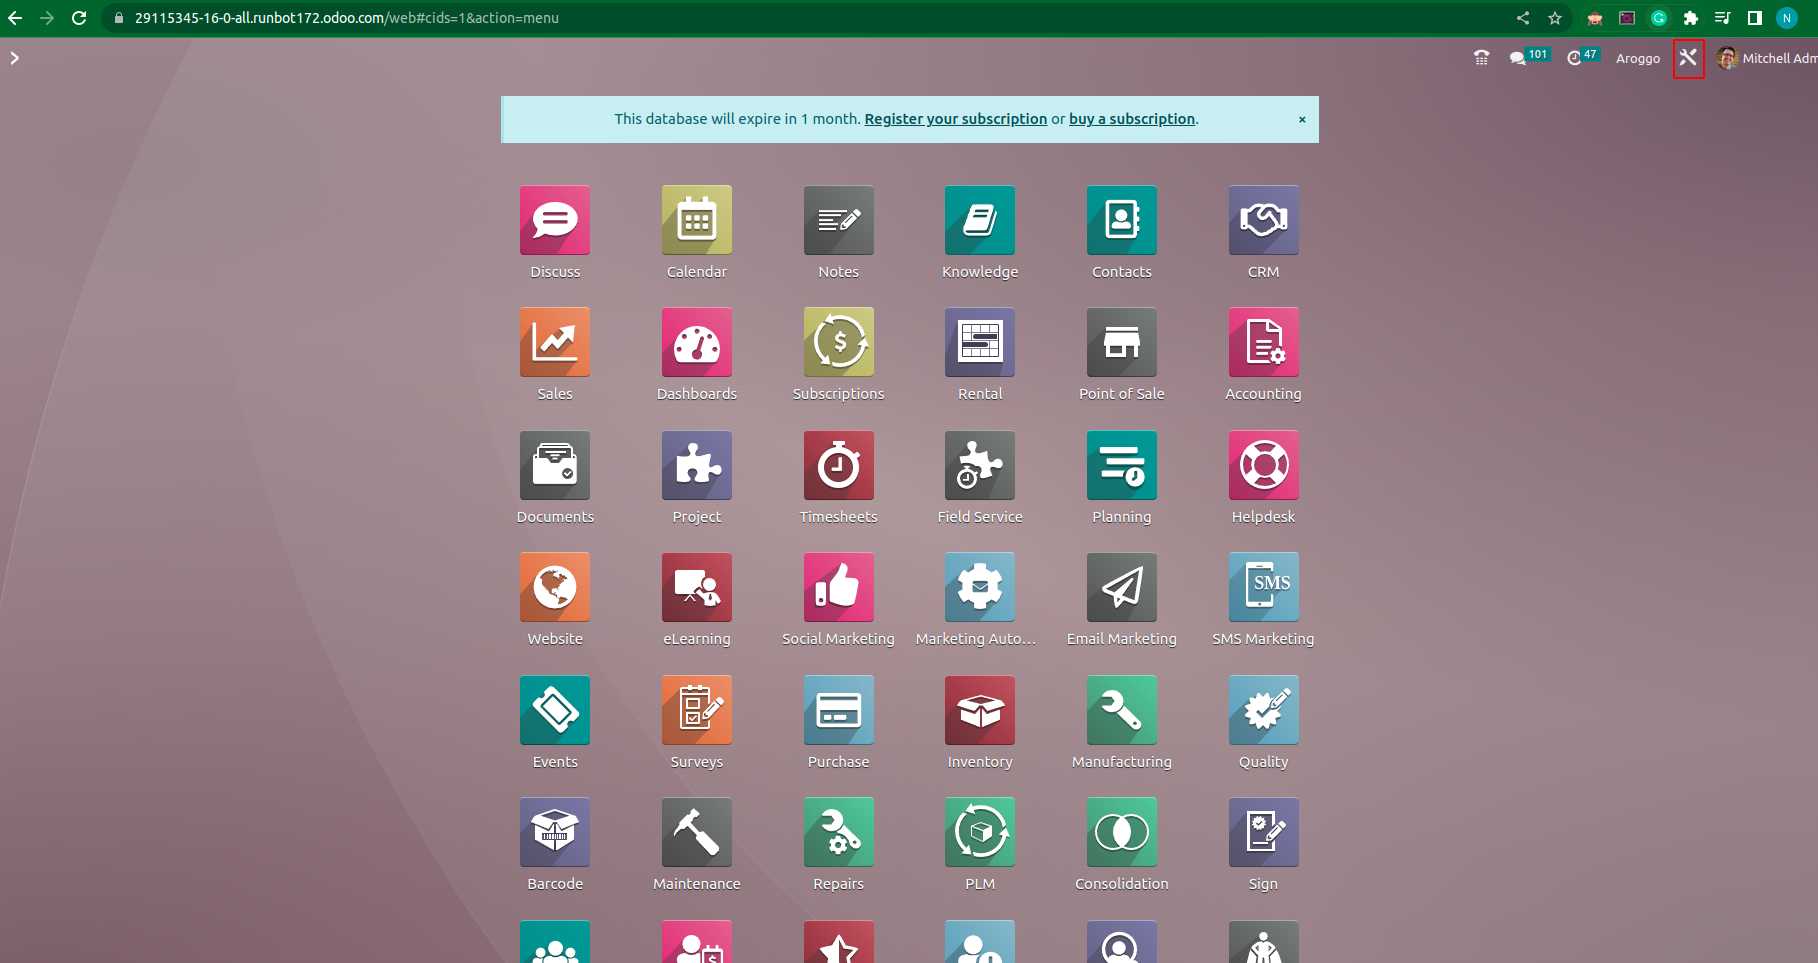Launch the Social Marketing app

(x=838, y=587)
